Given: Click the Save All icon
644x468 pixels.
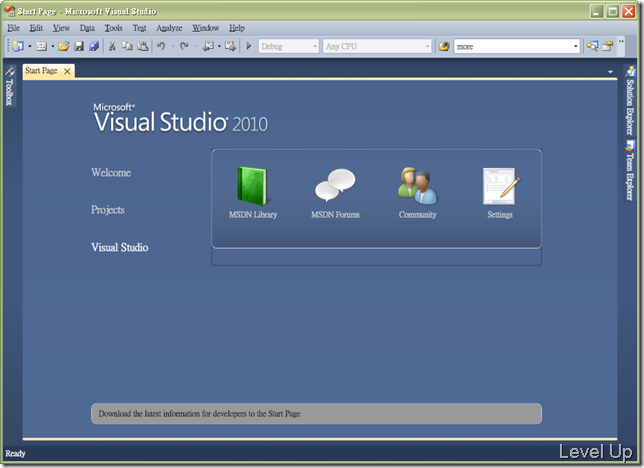Looking at the screenshot, I should tap(94, 46).
